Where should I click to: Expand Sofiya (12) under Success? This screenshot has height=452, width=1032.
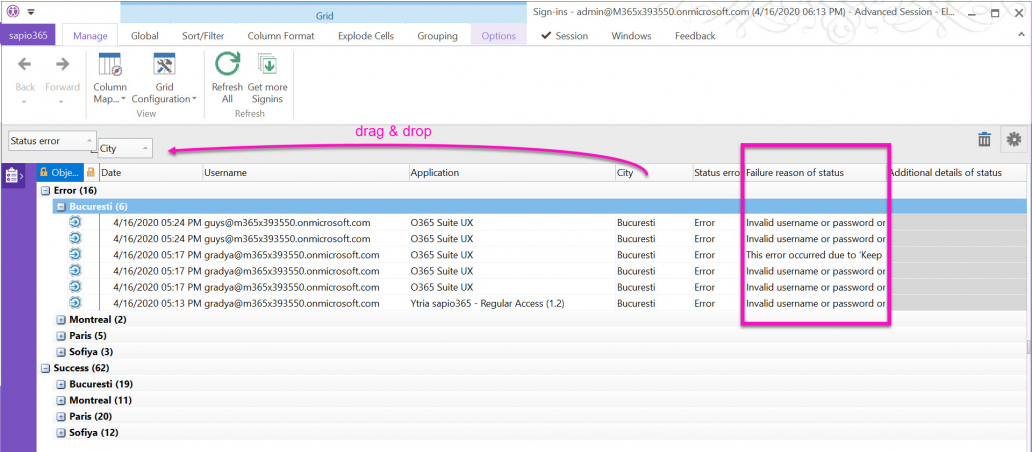pyautogui.click(x=62, y=433)
